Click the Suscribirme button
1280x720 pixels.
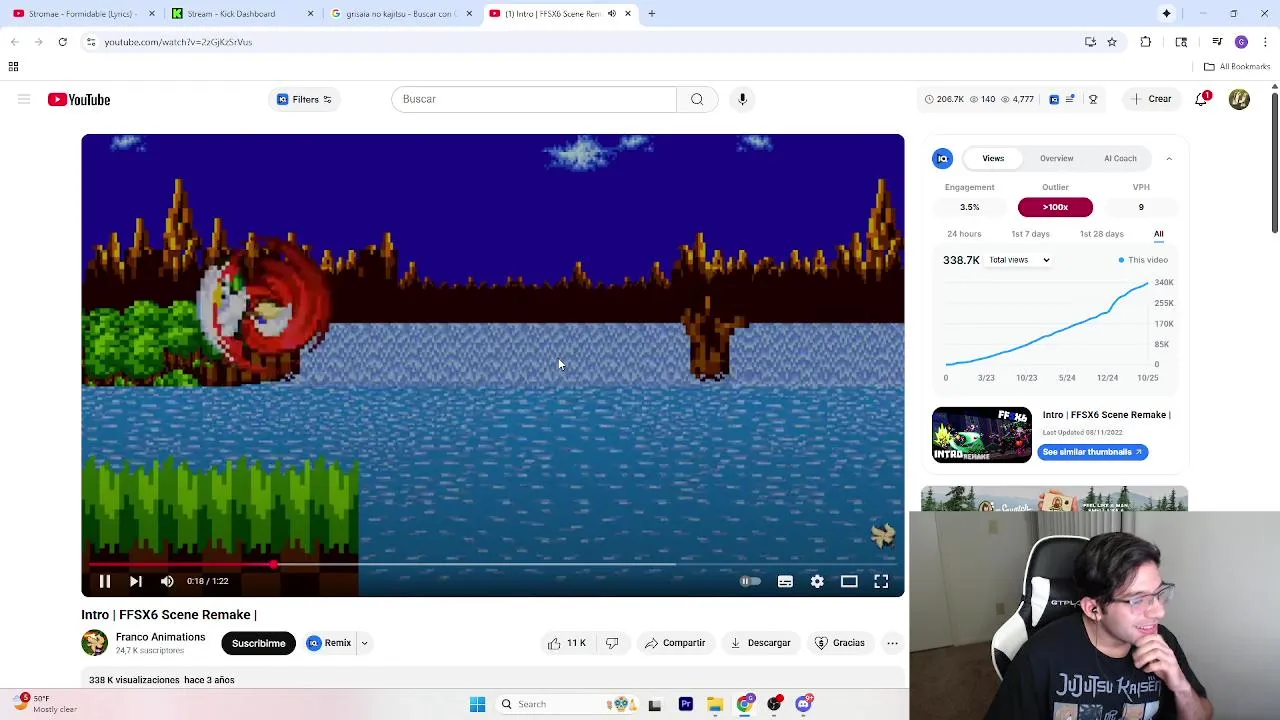tap(258, 643)
